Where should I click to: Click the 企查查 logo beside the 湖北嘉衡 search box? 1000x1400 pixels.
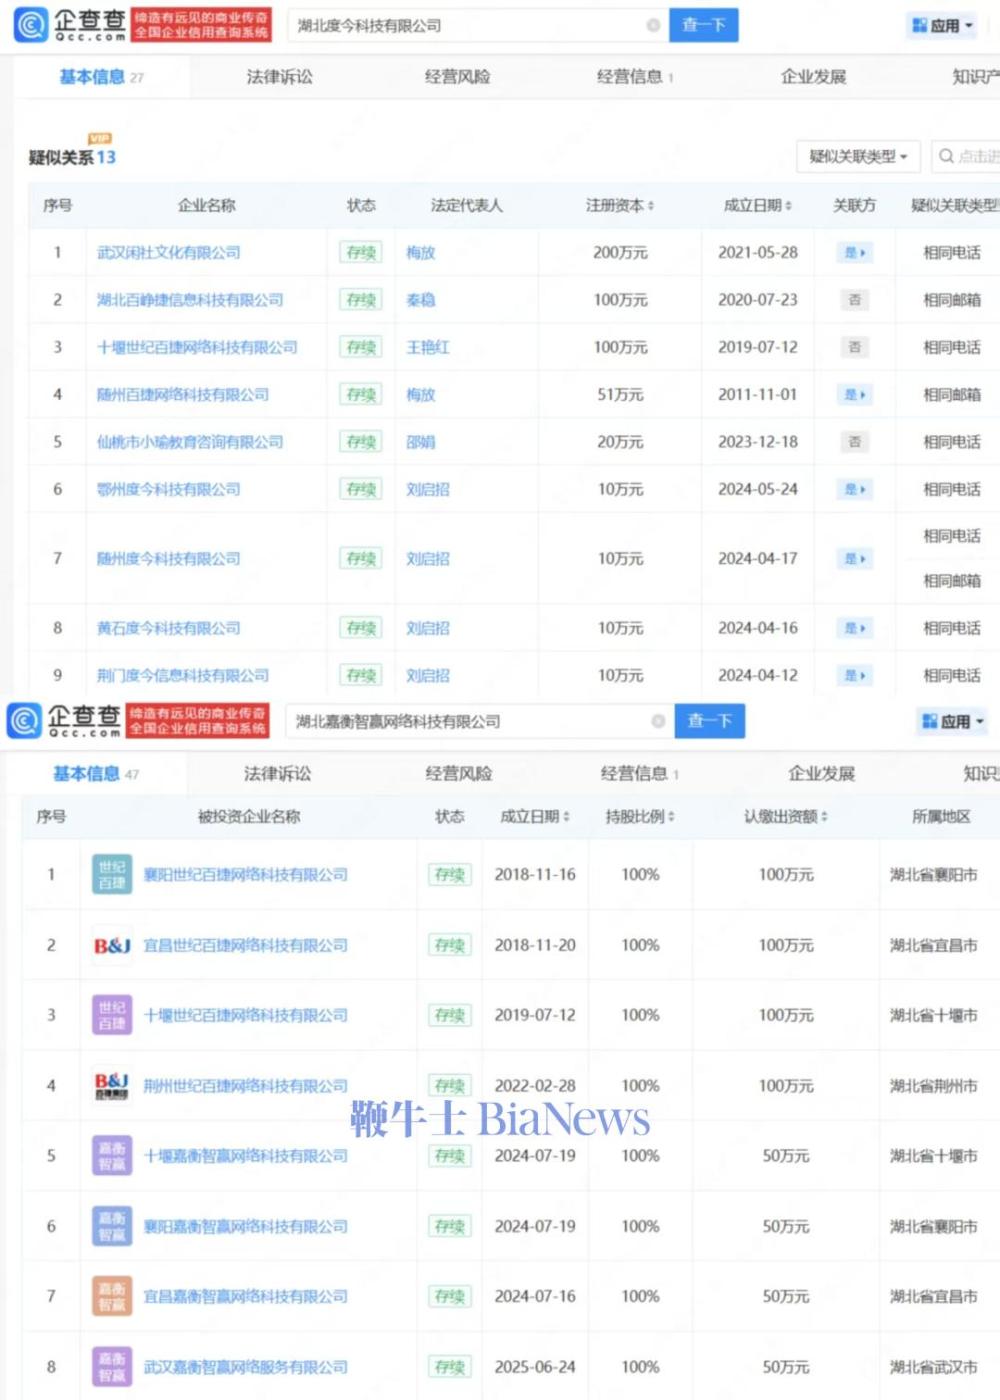65,720
